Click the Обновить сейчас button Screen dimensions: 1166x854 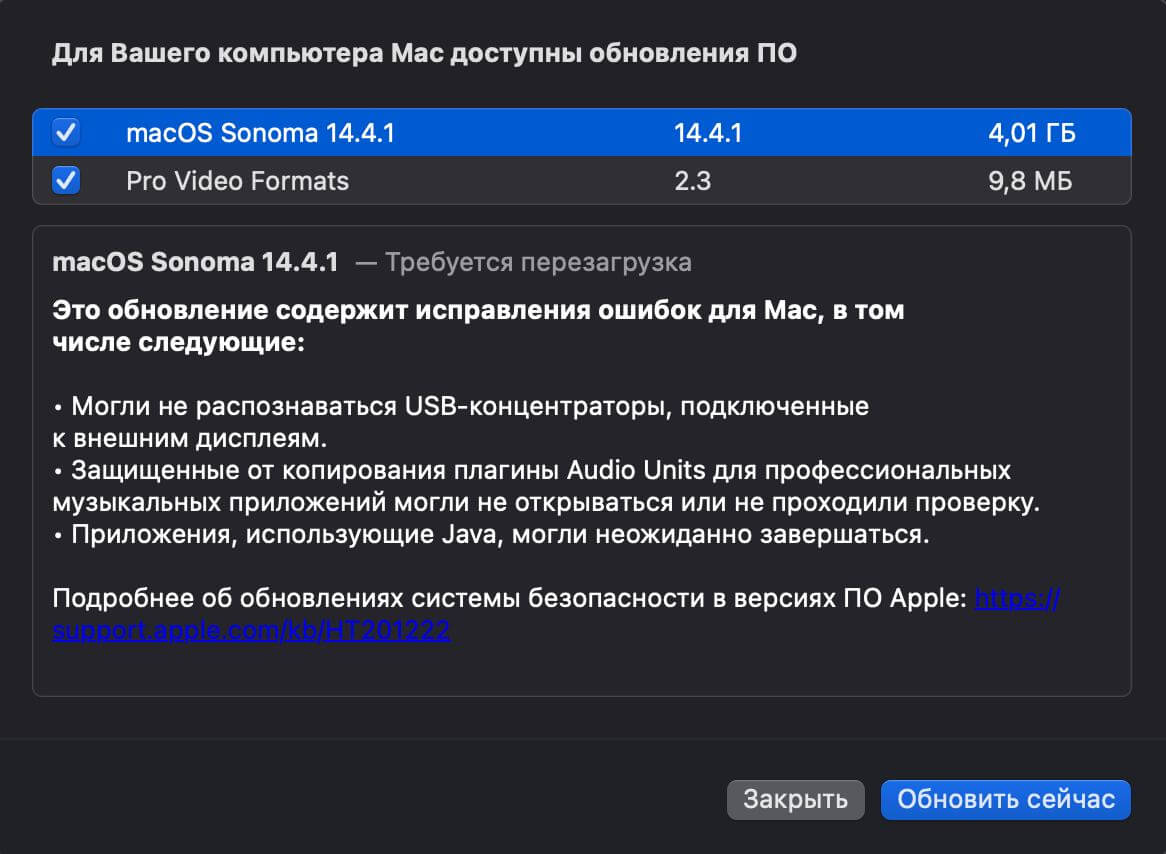click(x=1004, y=799)
